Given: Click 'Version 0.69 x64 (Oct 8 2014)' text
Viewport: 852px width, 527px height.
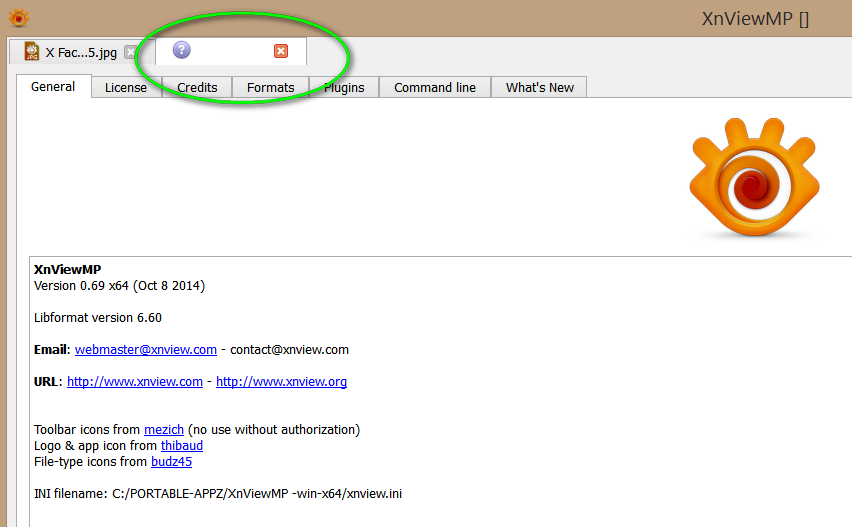Looking at the screenshot, I should pyautogui.click(x=120, y=286).
